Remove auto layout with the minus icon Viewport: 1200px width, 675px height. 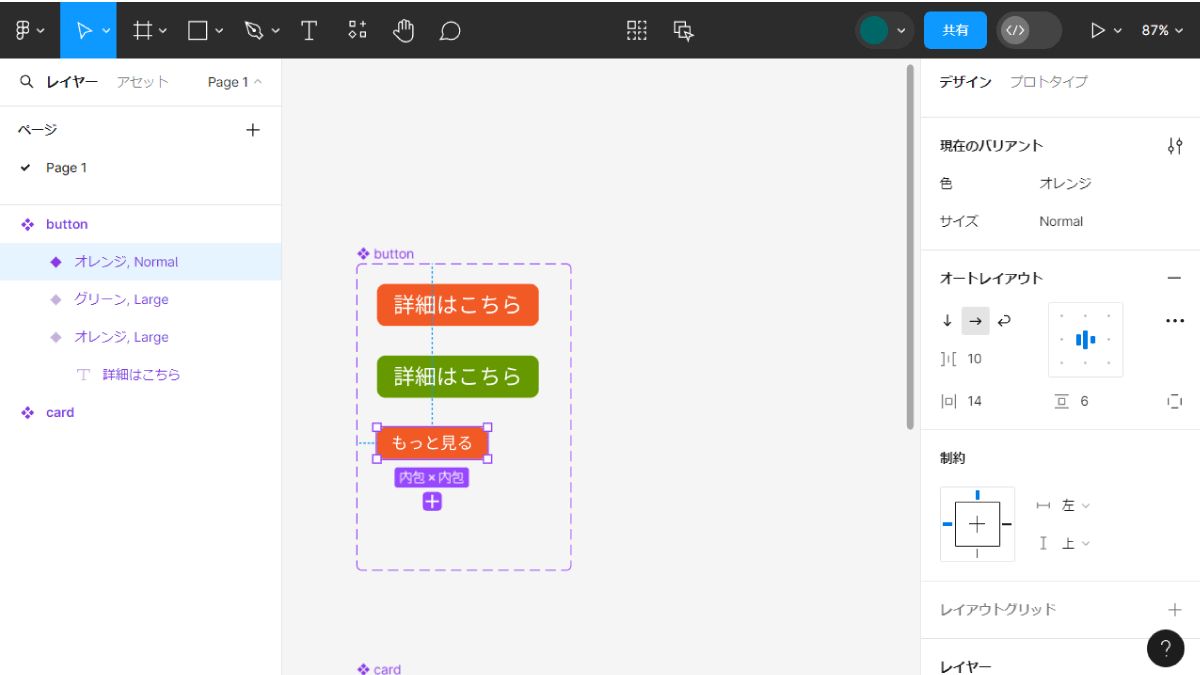click(1174, 278)
